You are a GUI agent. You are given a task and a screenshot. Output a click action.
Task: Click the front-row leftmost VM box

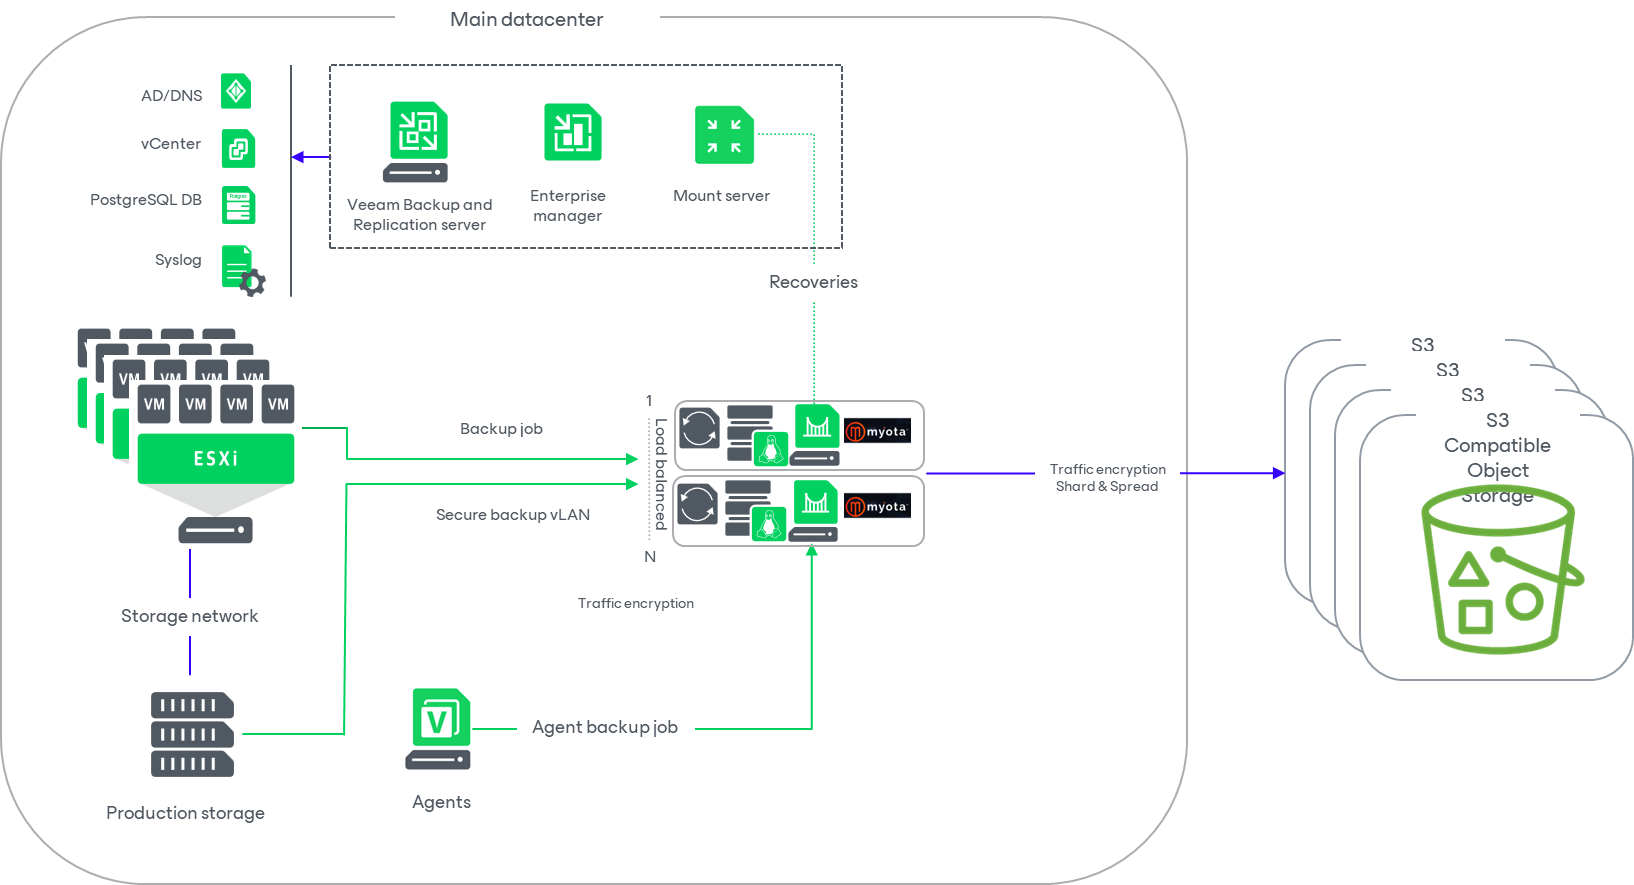pos(154,404)
